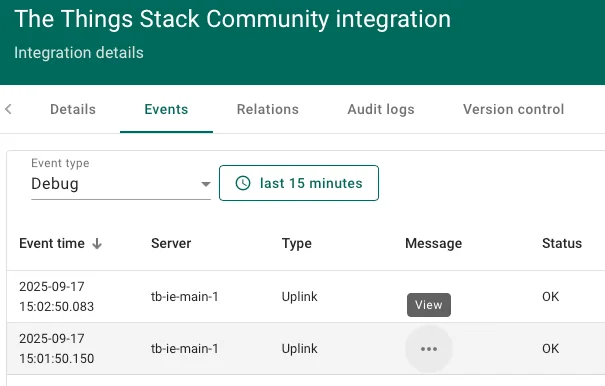Click tb-ie-main-1 in the 15:01:50.150 row
605x386 pixels.
tap(185, 349)
